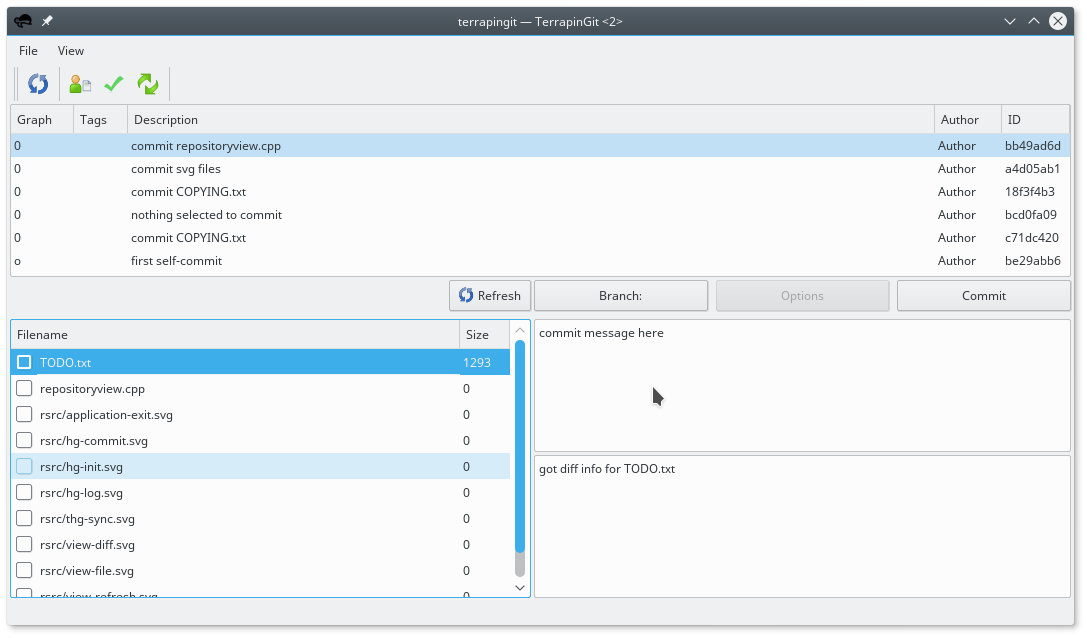Screen dimensions: 1087x638
Task: Sort by the Tags column header
Action: coord(101,119)
